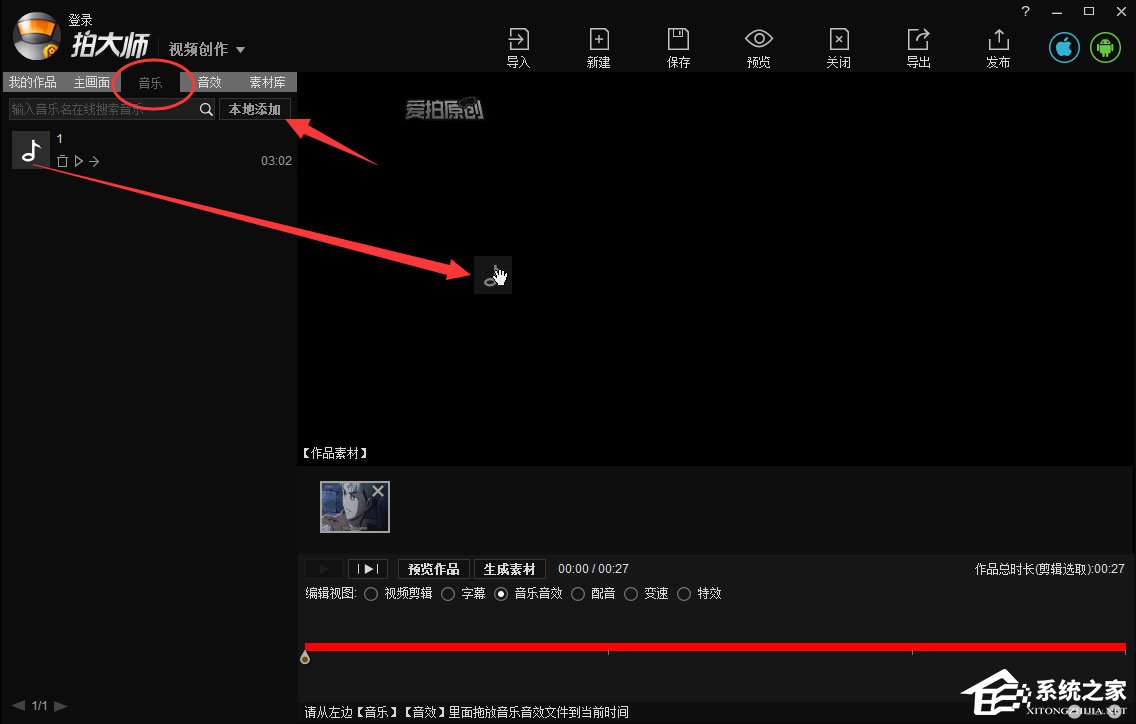This screenshot has height=724, width=1136.
Task: Click the timeline playhead marker
Action: (x=305, y=657)
